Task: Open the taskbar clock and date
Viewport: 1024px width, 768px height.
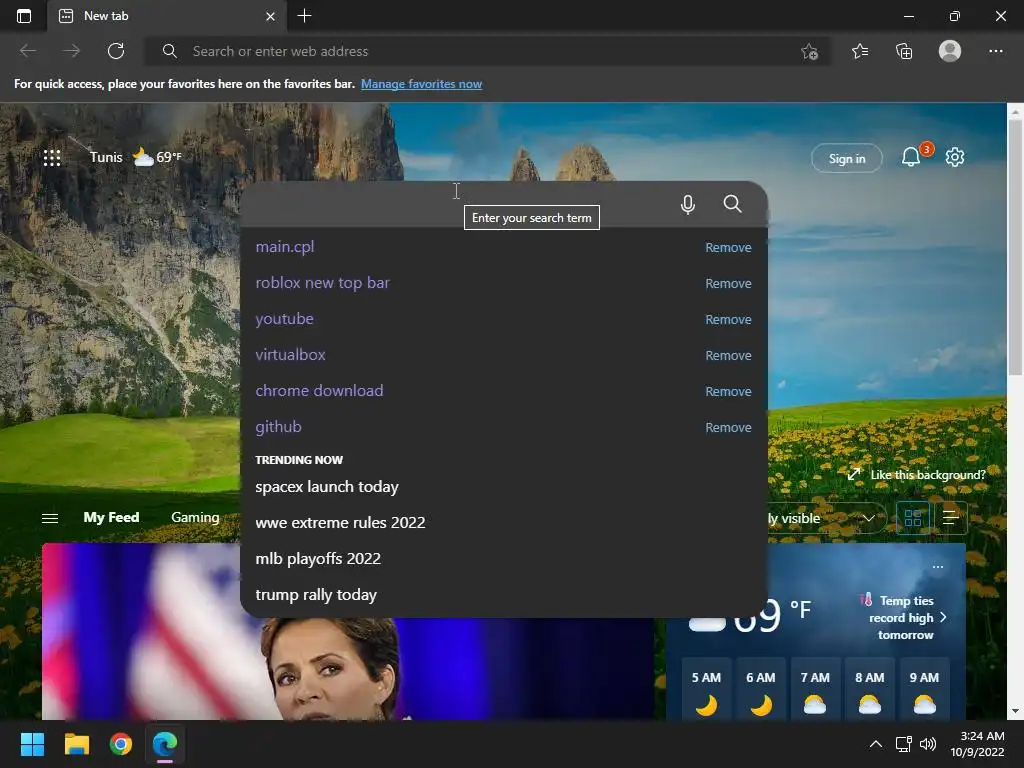Action: (x=977, y=744)
